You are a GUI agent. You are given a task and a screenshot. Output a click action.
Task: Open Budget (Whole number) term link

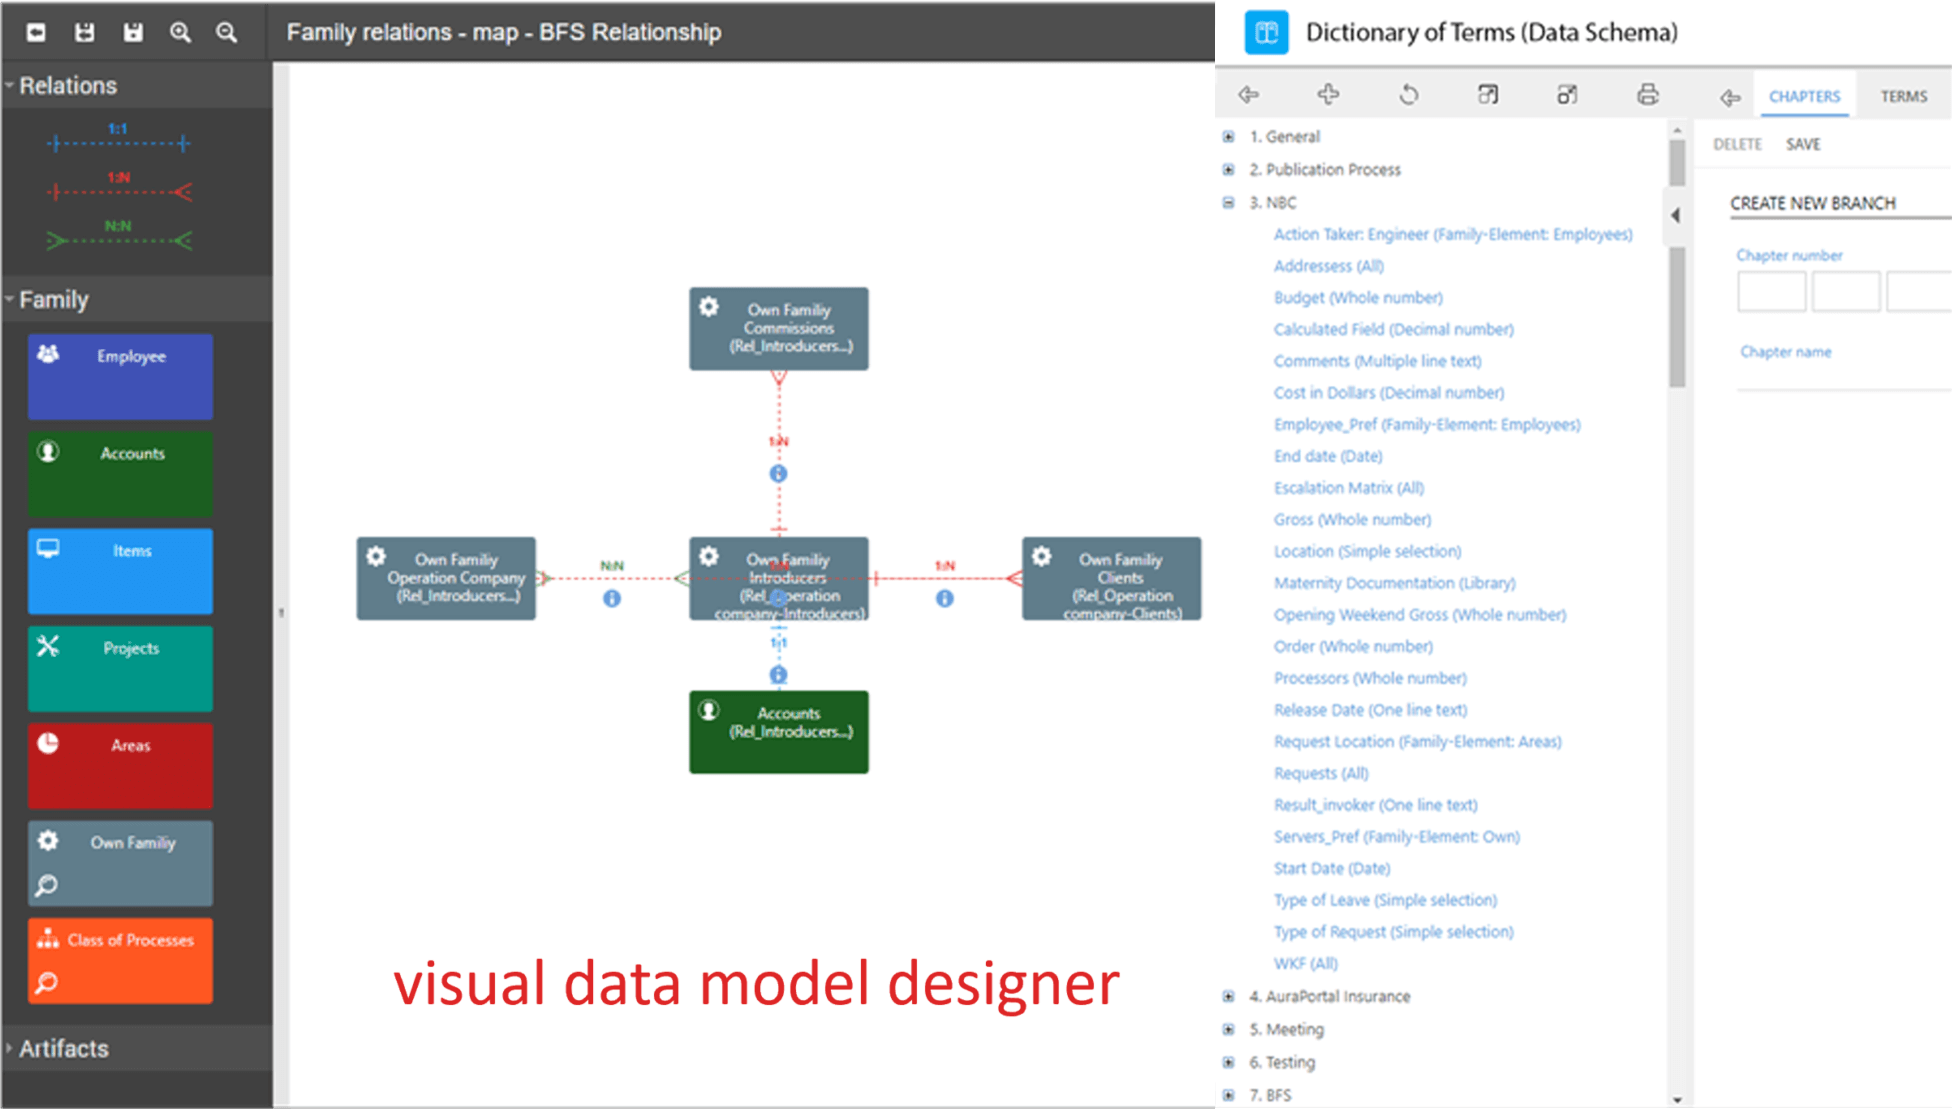click(x=1358, y=298)
